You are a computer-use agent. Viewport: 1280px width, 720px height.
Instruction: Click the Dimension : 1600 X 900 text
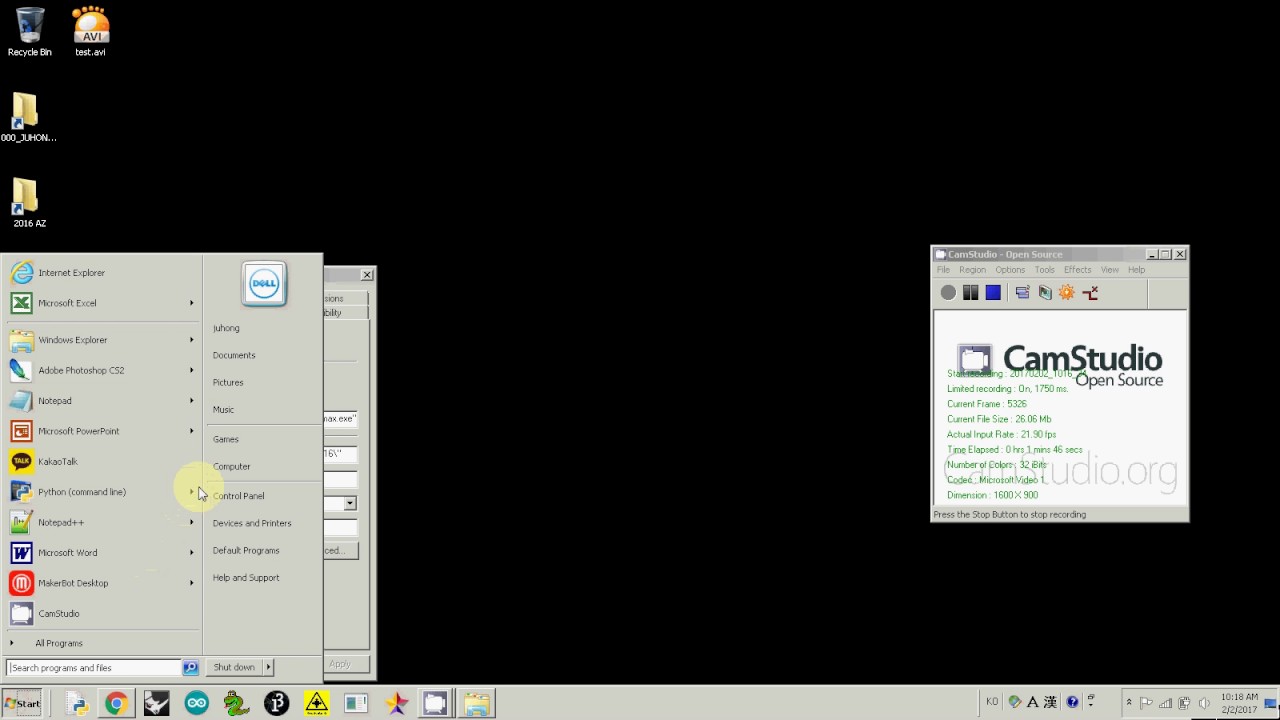tap(993, 495)
